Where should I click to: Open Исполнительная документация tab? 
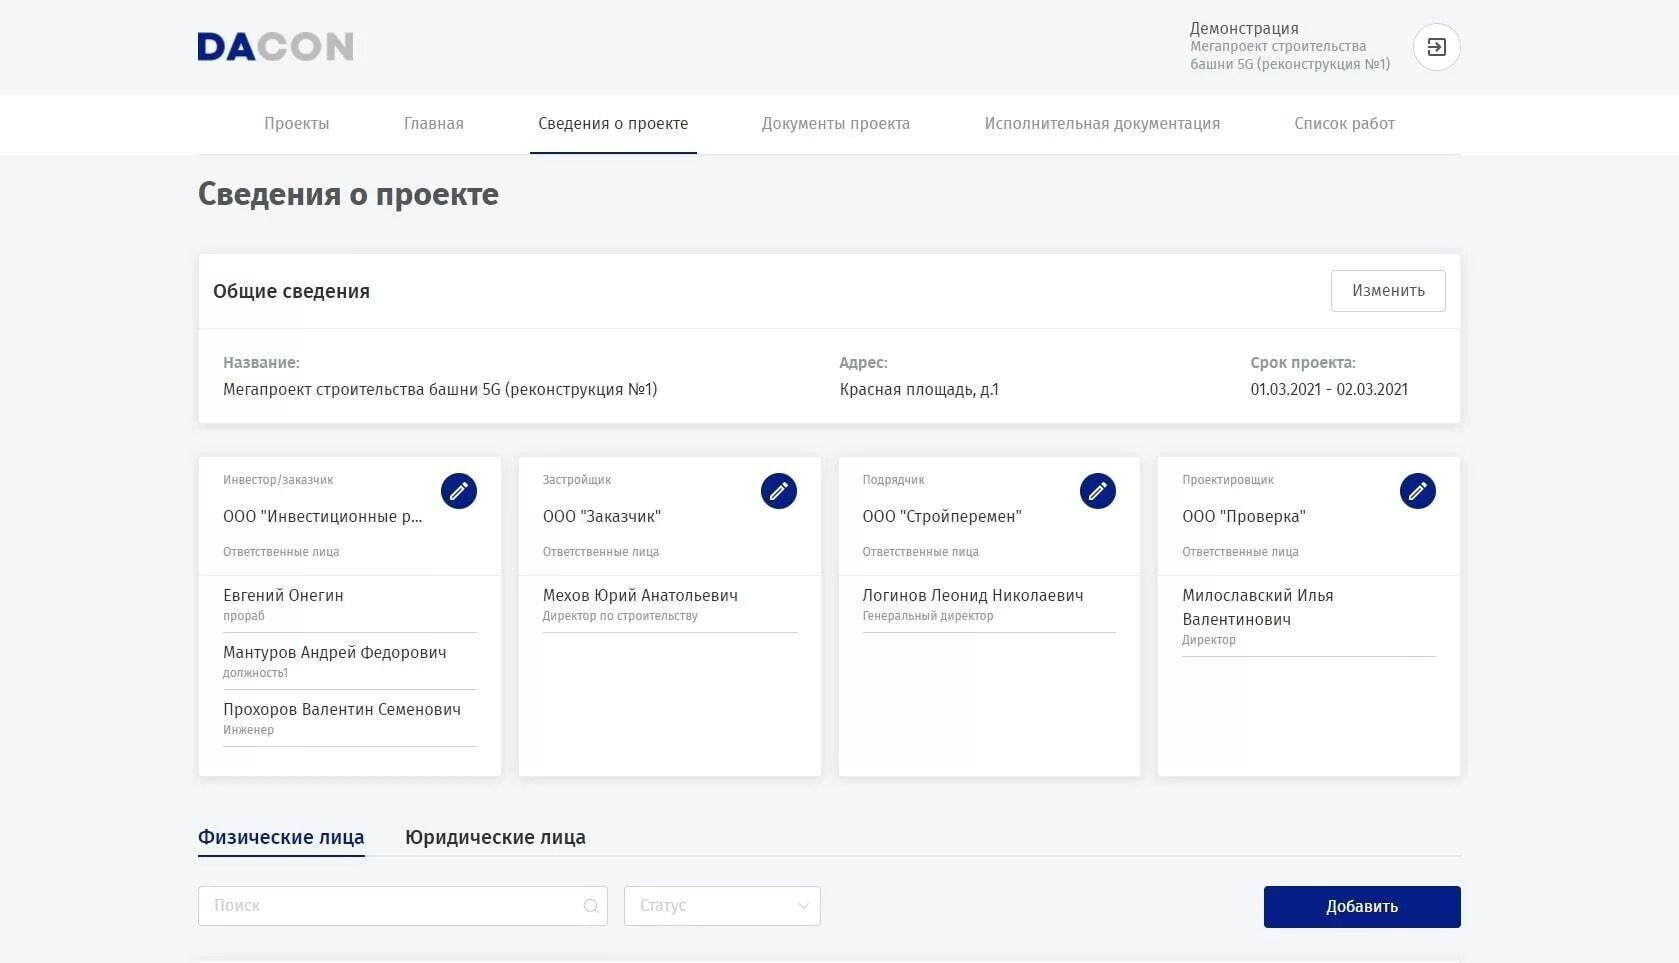click(1102, 124)
